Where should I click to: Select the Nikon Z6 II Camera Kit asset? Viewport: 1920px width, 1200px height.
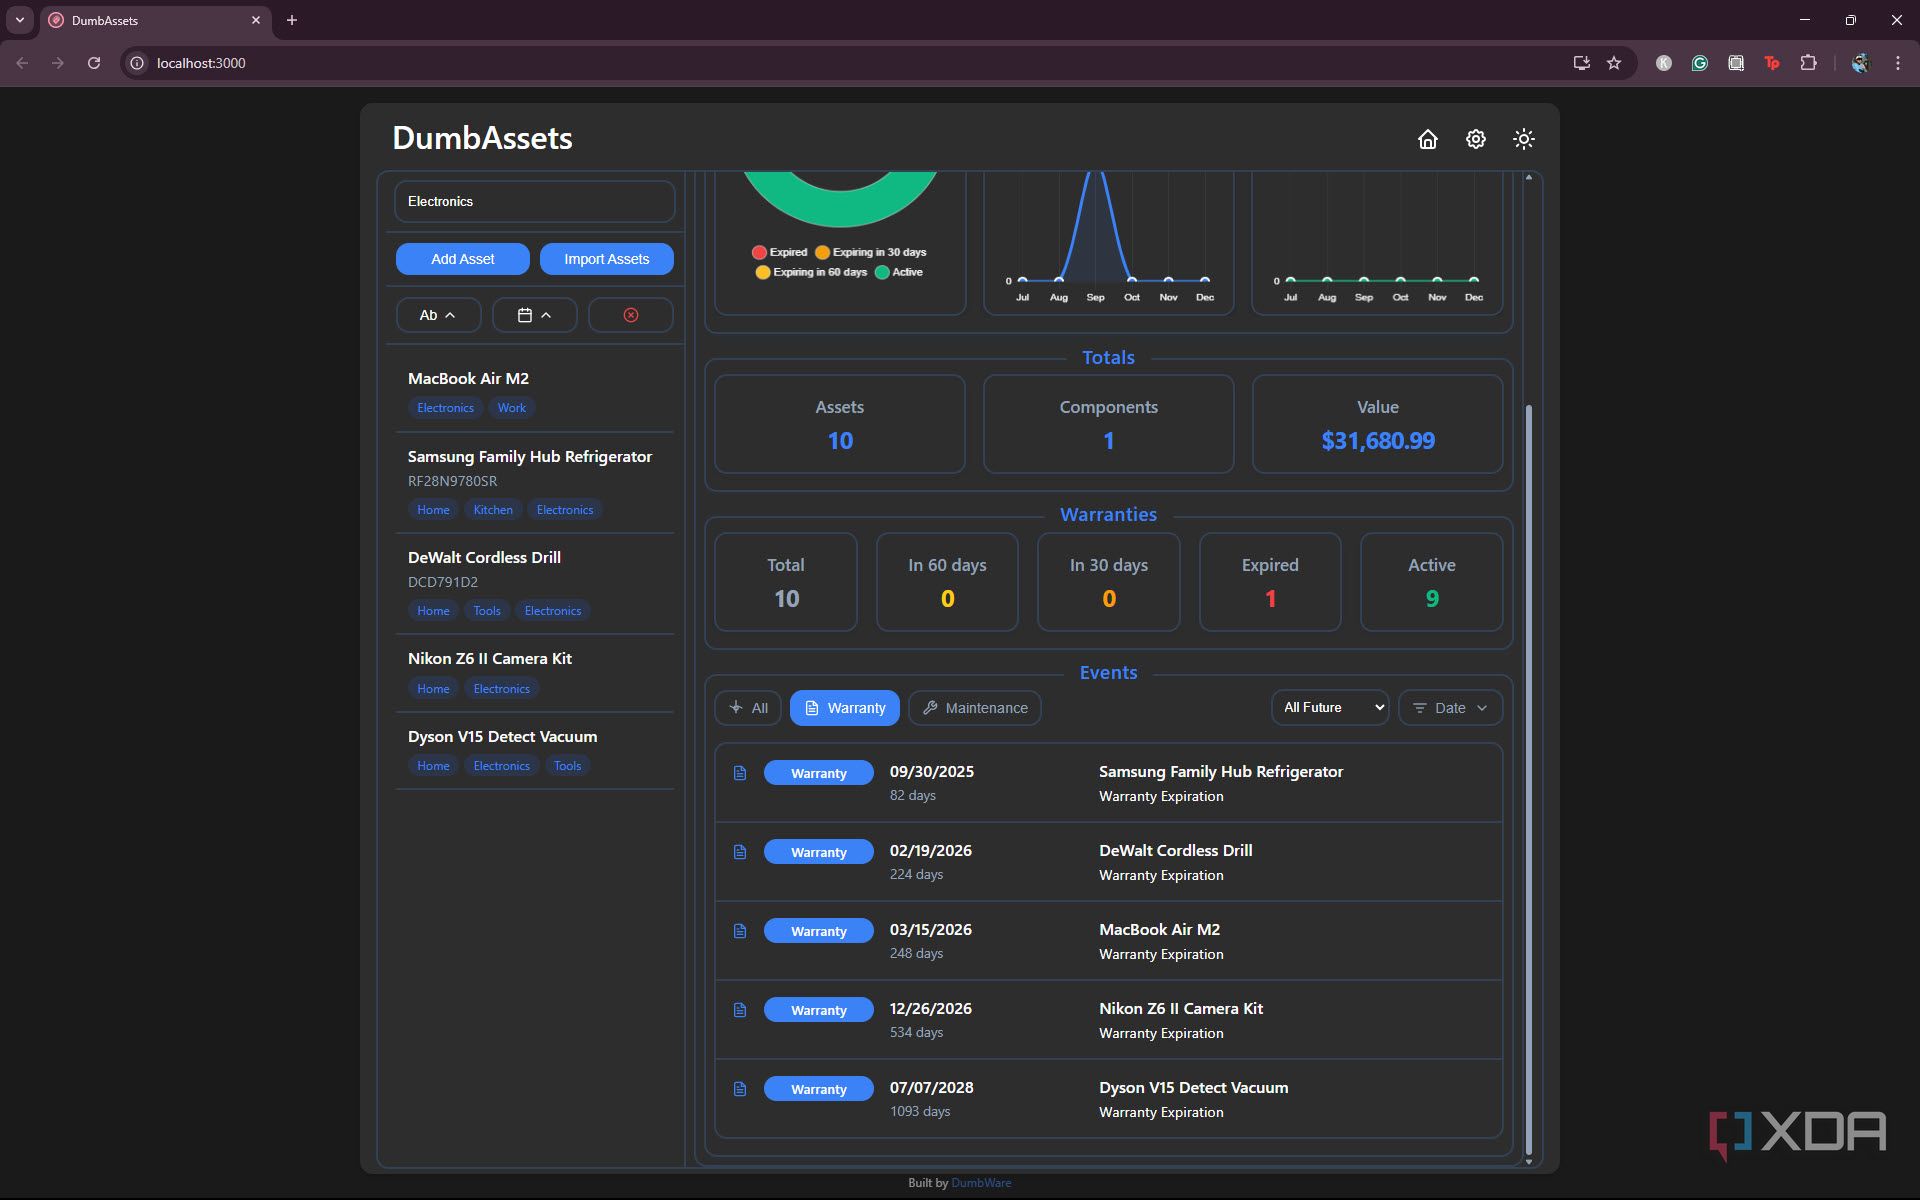click(534, 672)
